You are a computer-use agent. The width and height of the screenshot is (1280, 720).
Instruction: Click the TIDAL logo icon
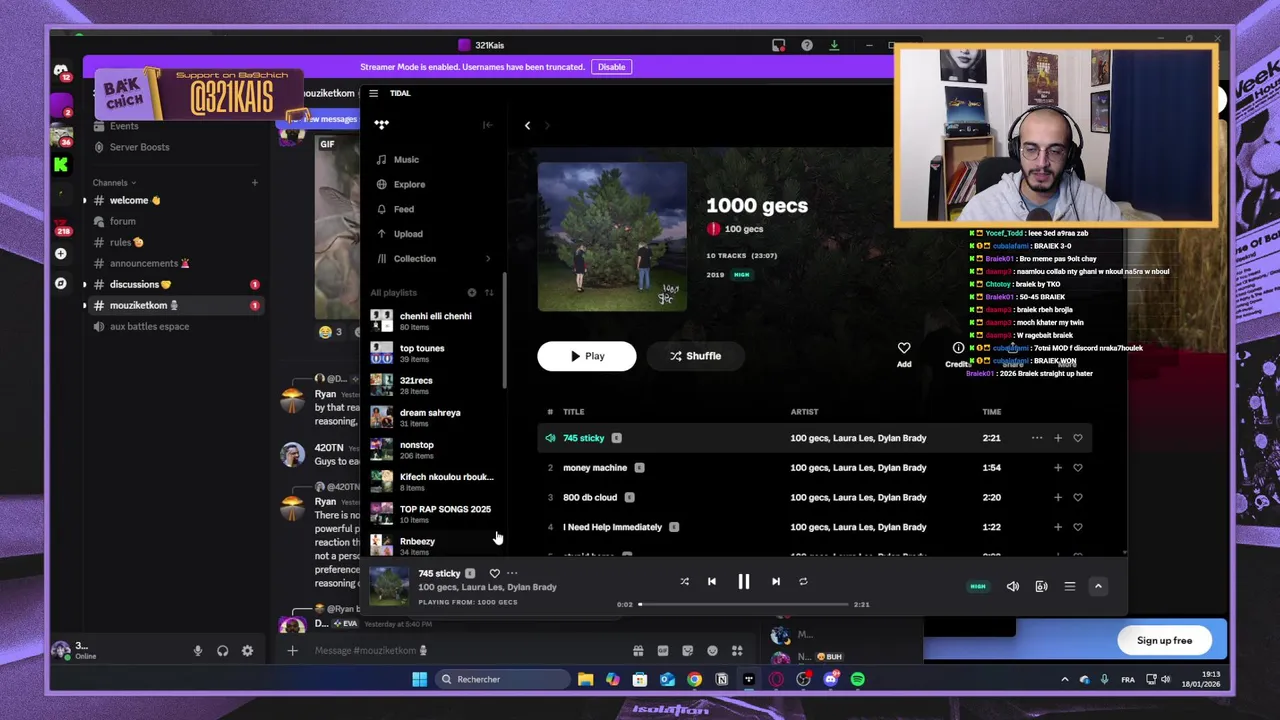click(x=381, y=125)
